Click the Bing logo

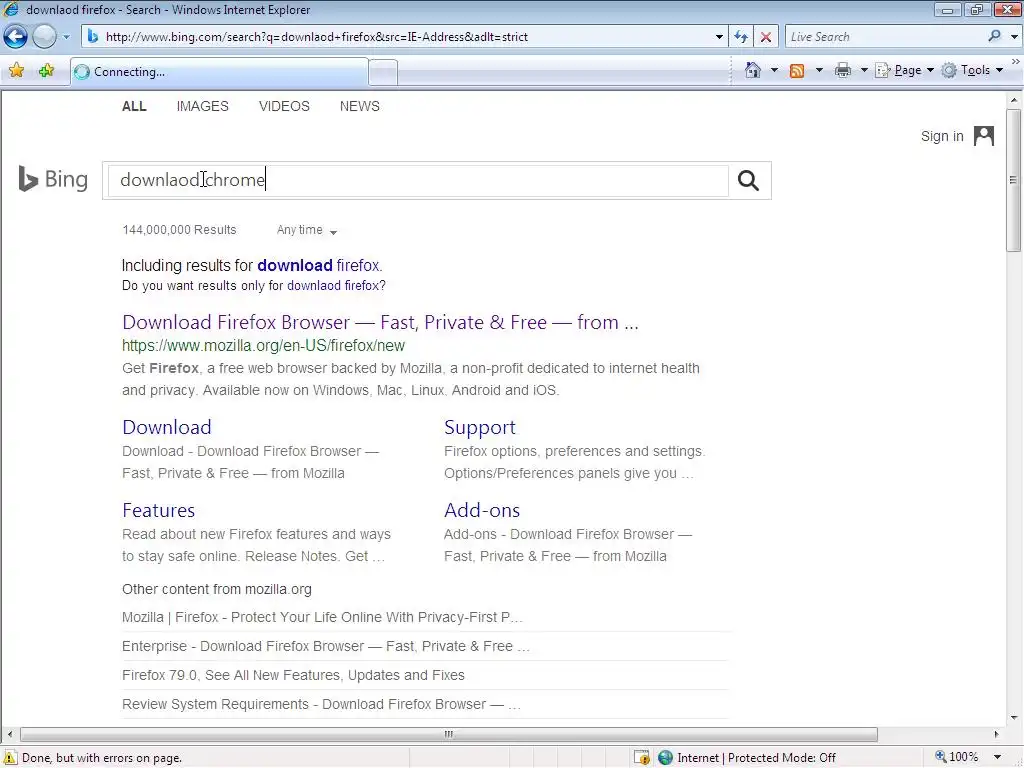click(53, 179)
